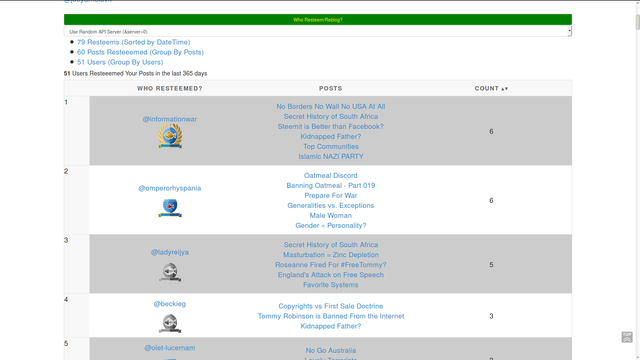Open post No Go Australia
Screen dimensions: 640x360
[x=331, y=350]
